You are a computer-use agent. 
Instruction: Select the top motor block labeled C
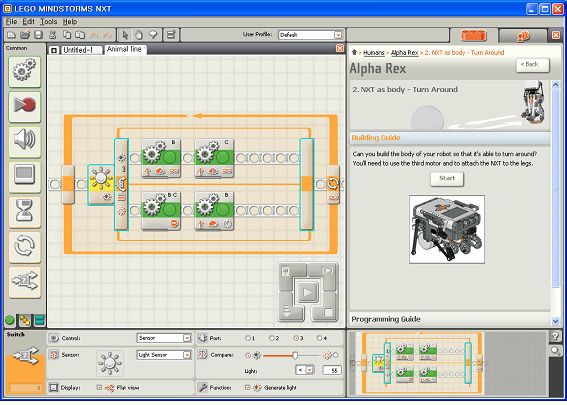[214, 158]
